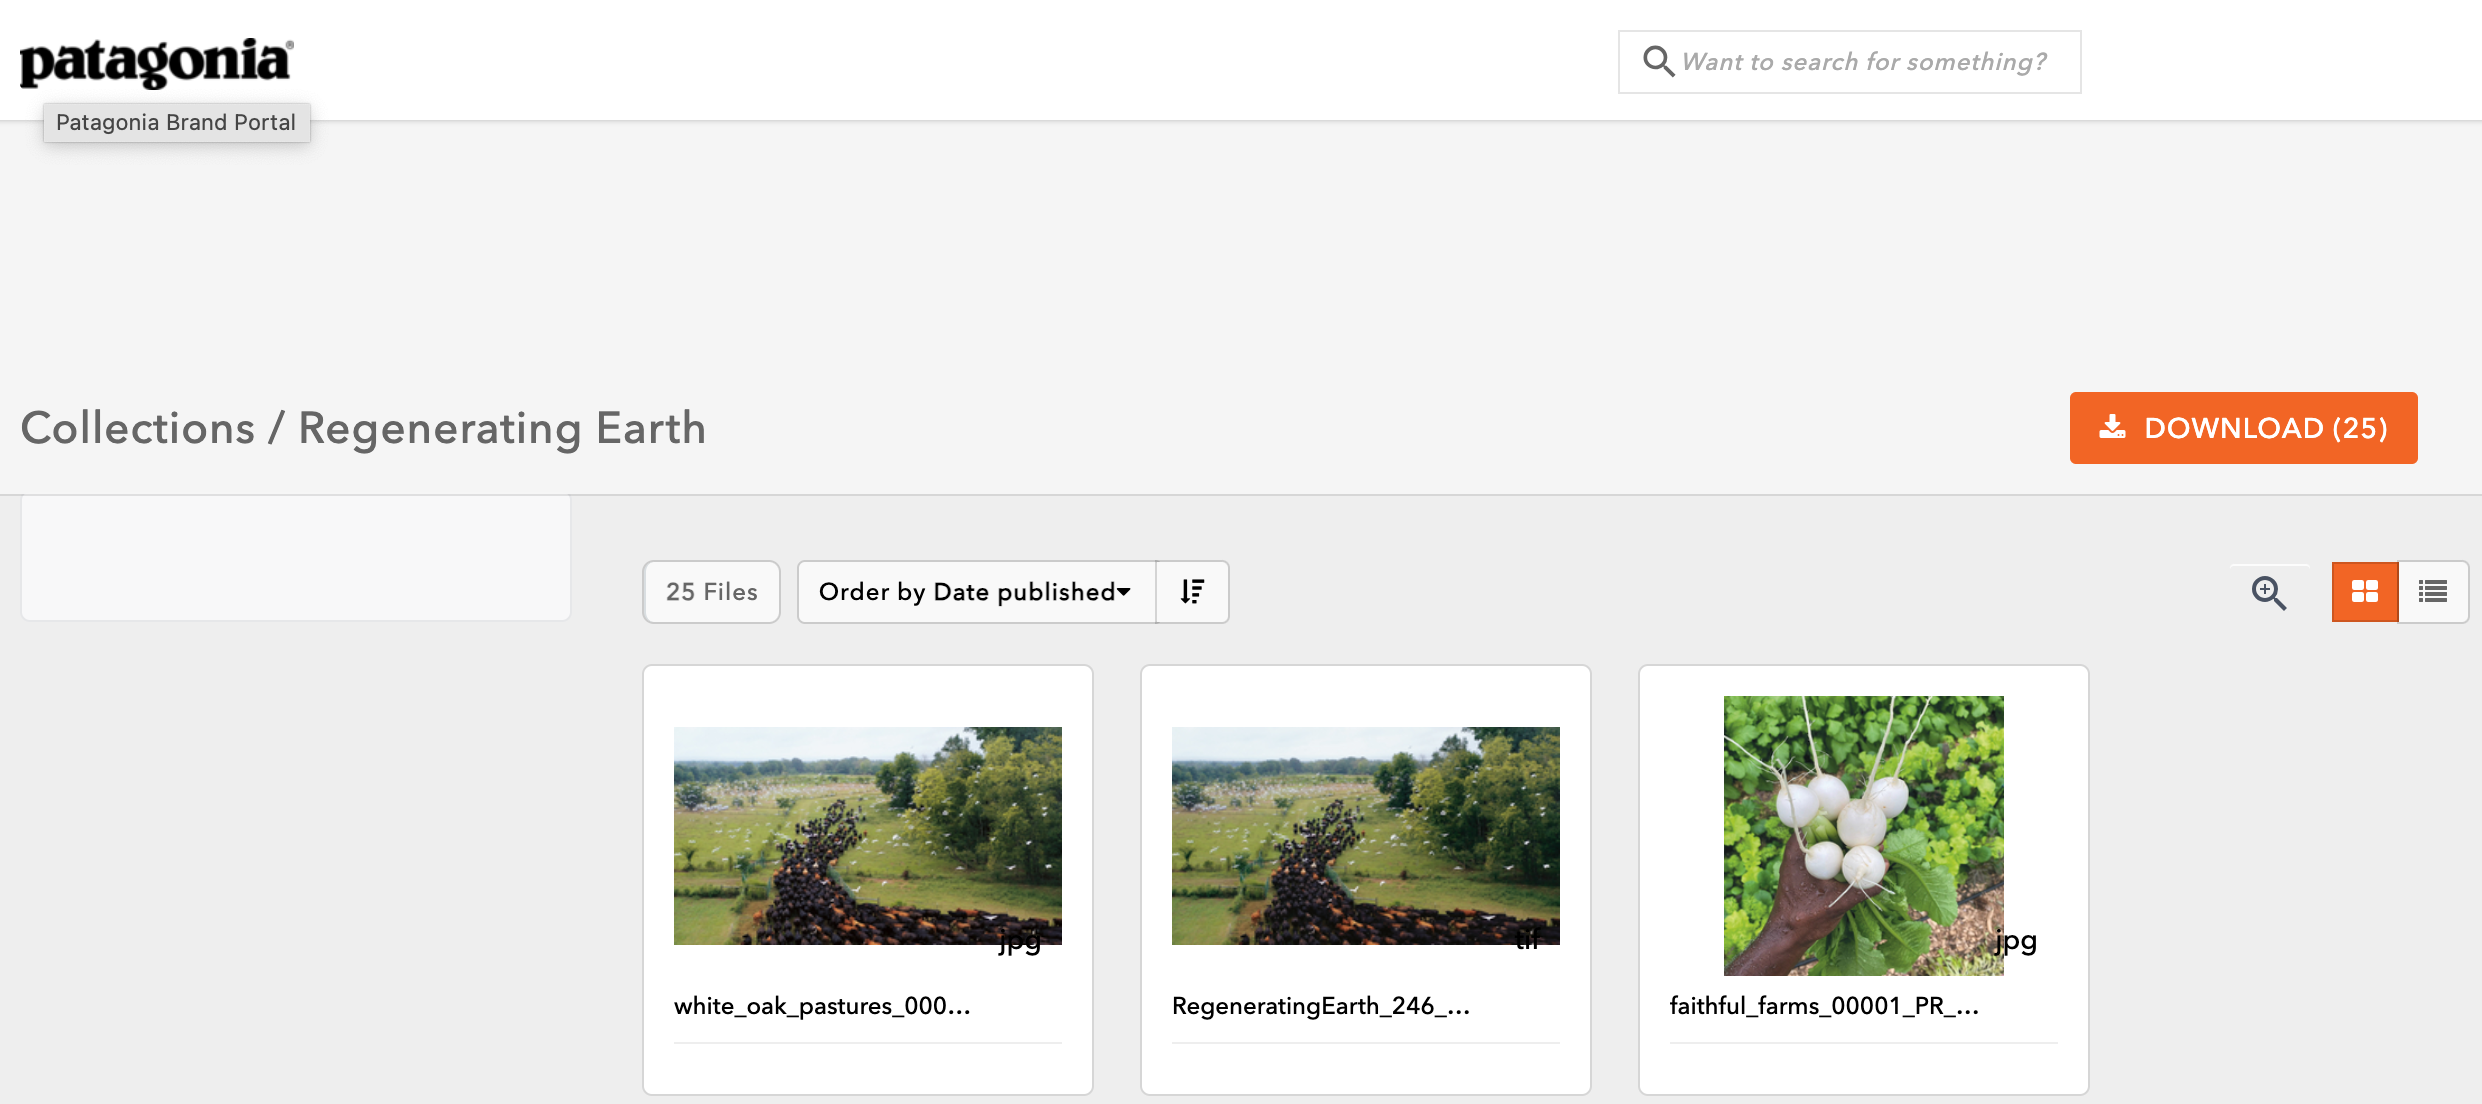Click the Download (25) button
The image size is (2482, 1104).
2243,428
